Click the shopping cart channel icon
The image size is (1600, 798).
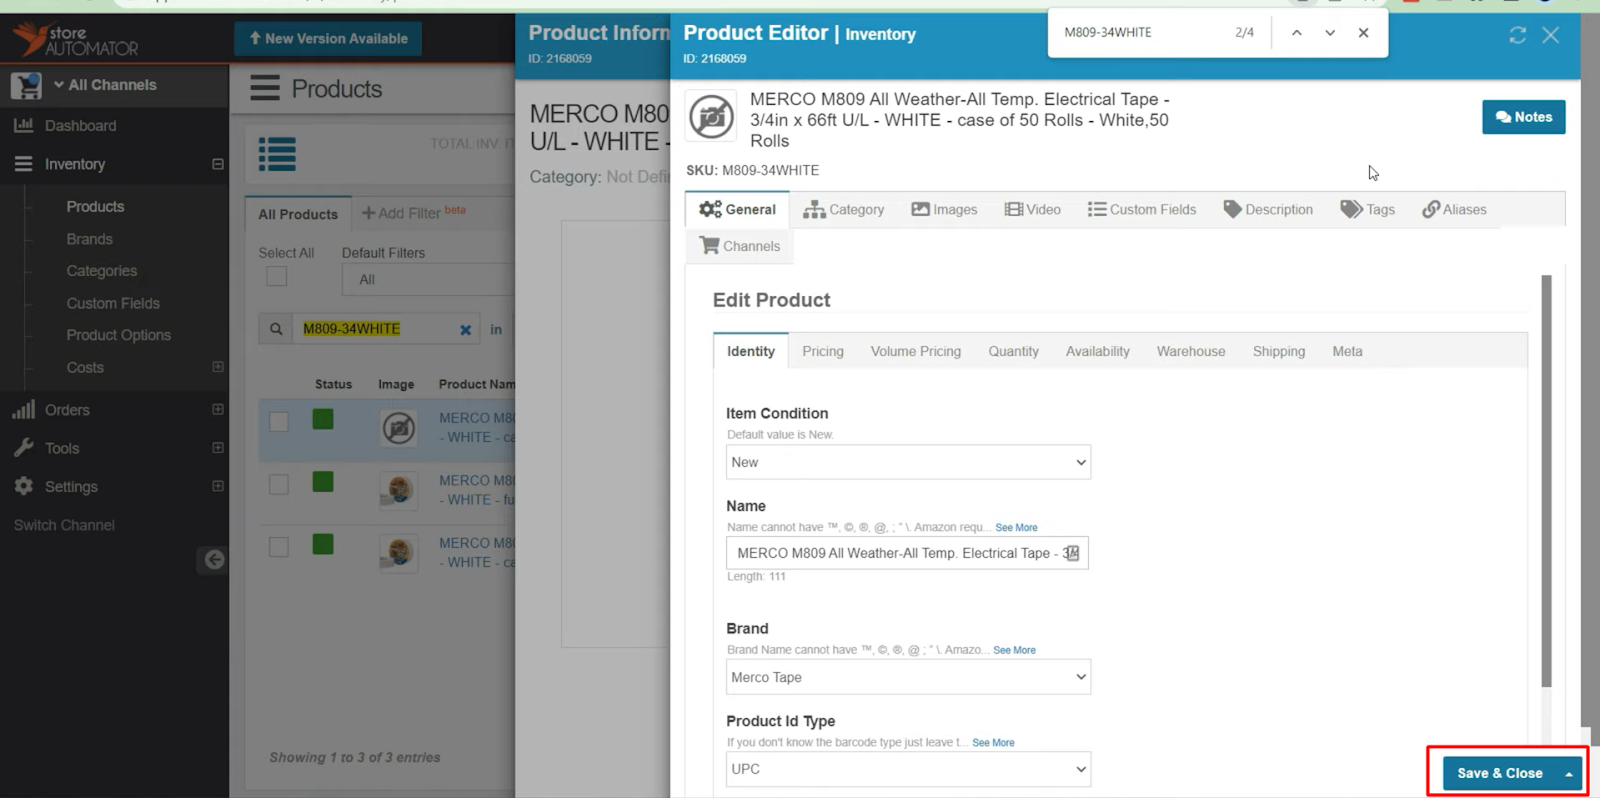26,86
